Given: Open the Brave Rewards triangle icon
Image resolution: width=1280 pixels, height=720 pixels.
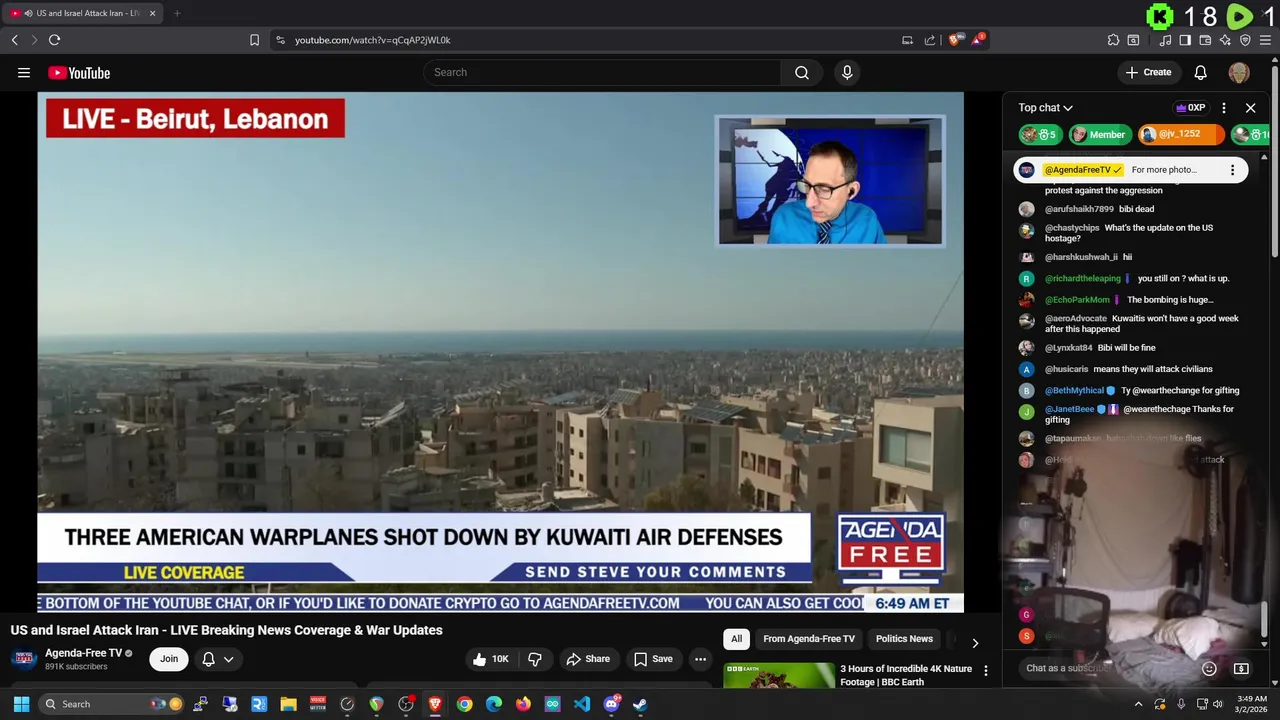Looking at the screenshot, I should 979,40.
